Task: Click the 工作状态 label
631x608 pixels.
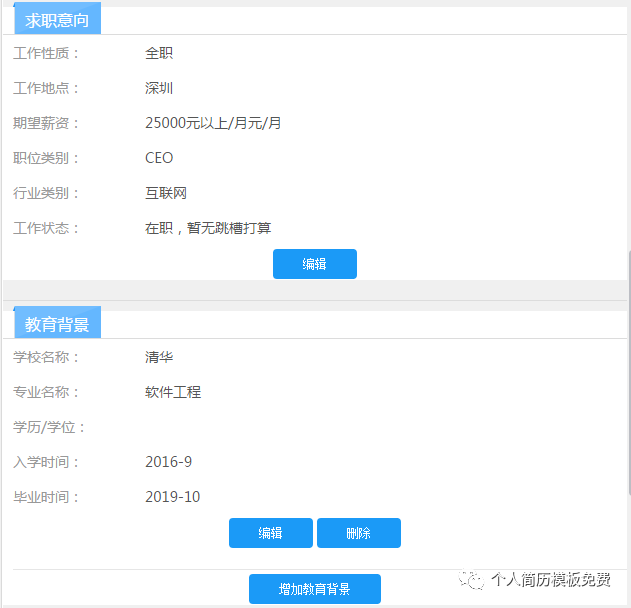Action: tap(45, 228)
